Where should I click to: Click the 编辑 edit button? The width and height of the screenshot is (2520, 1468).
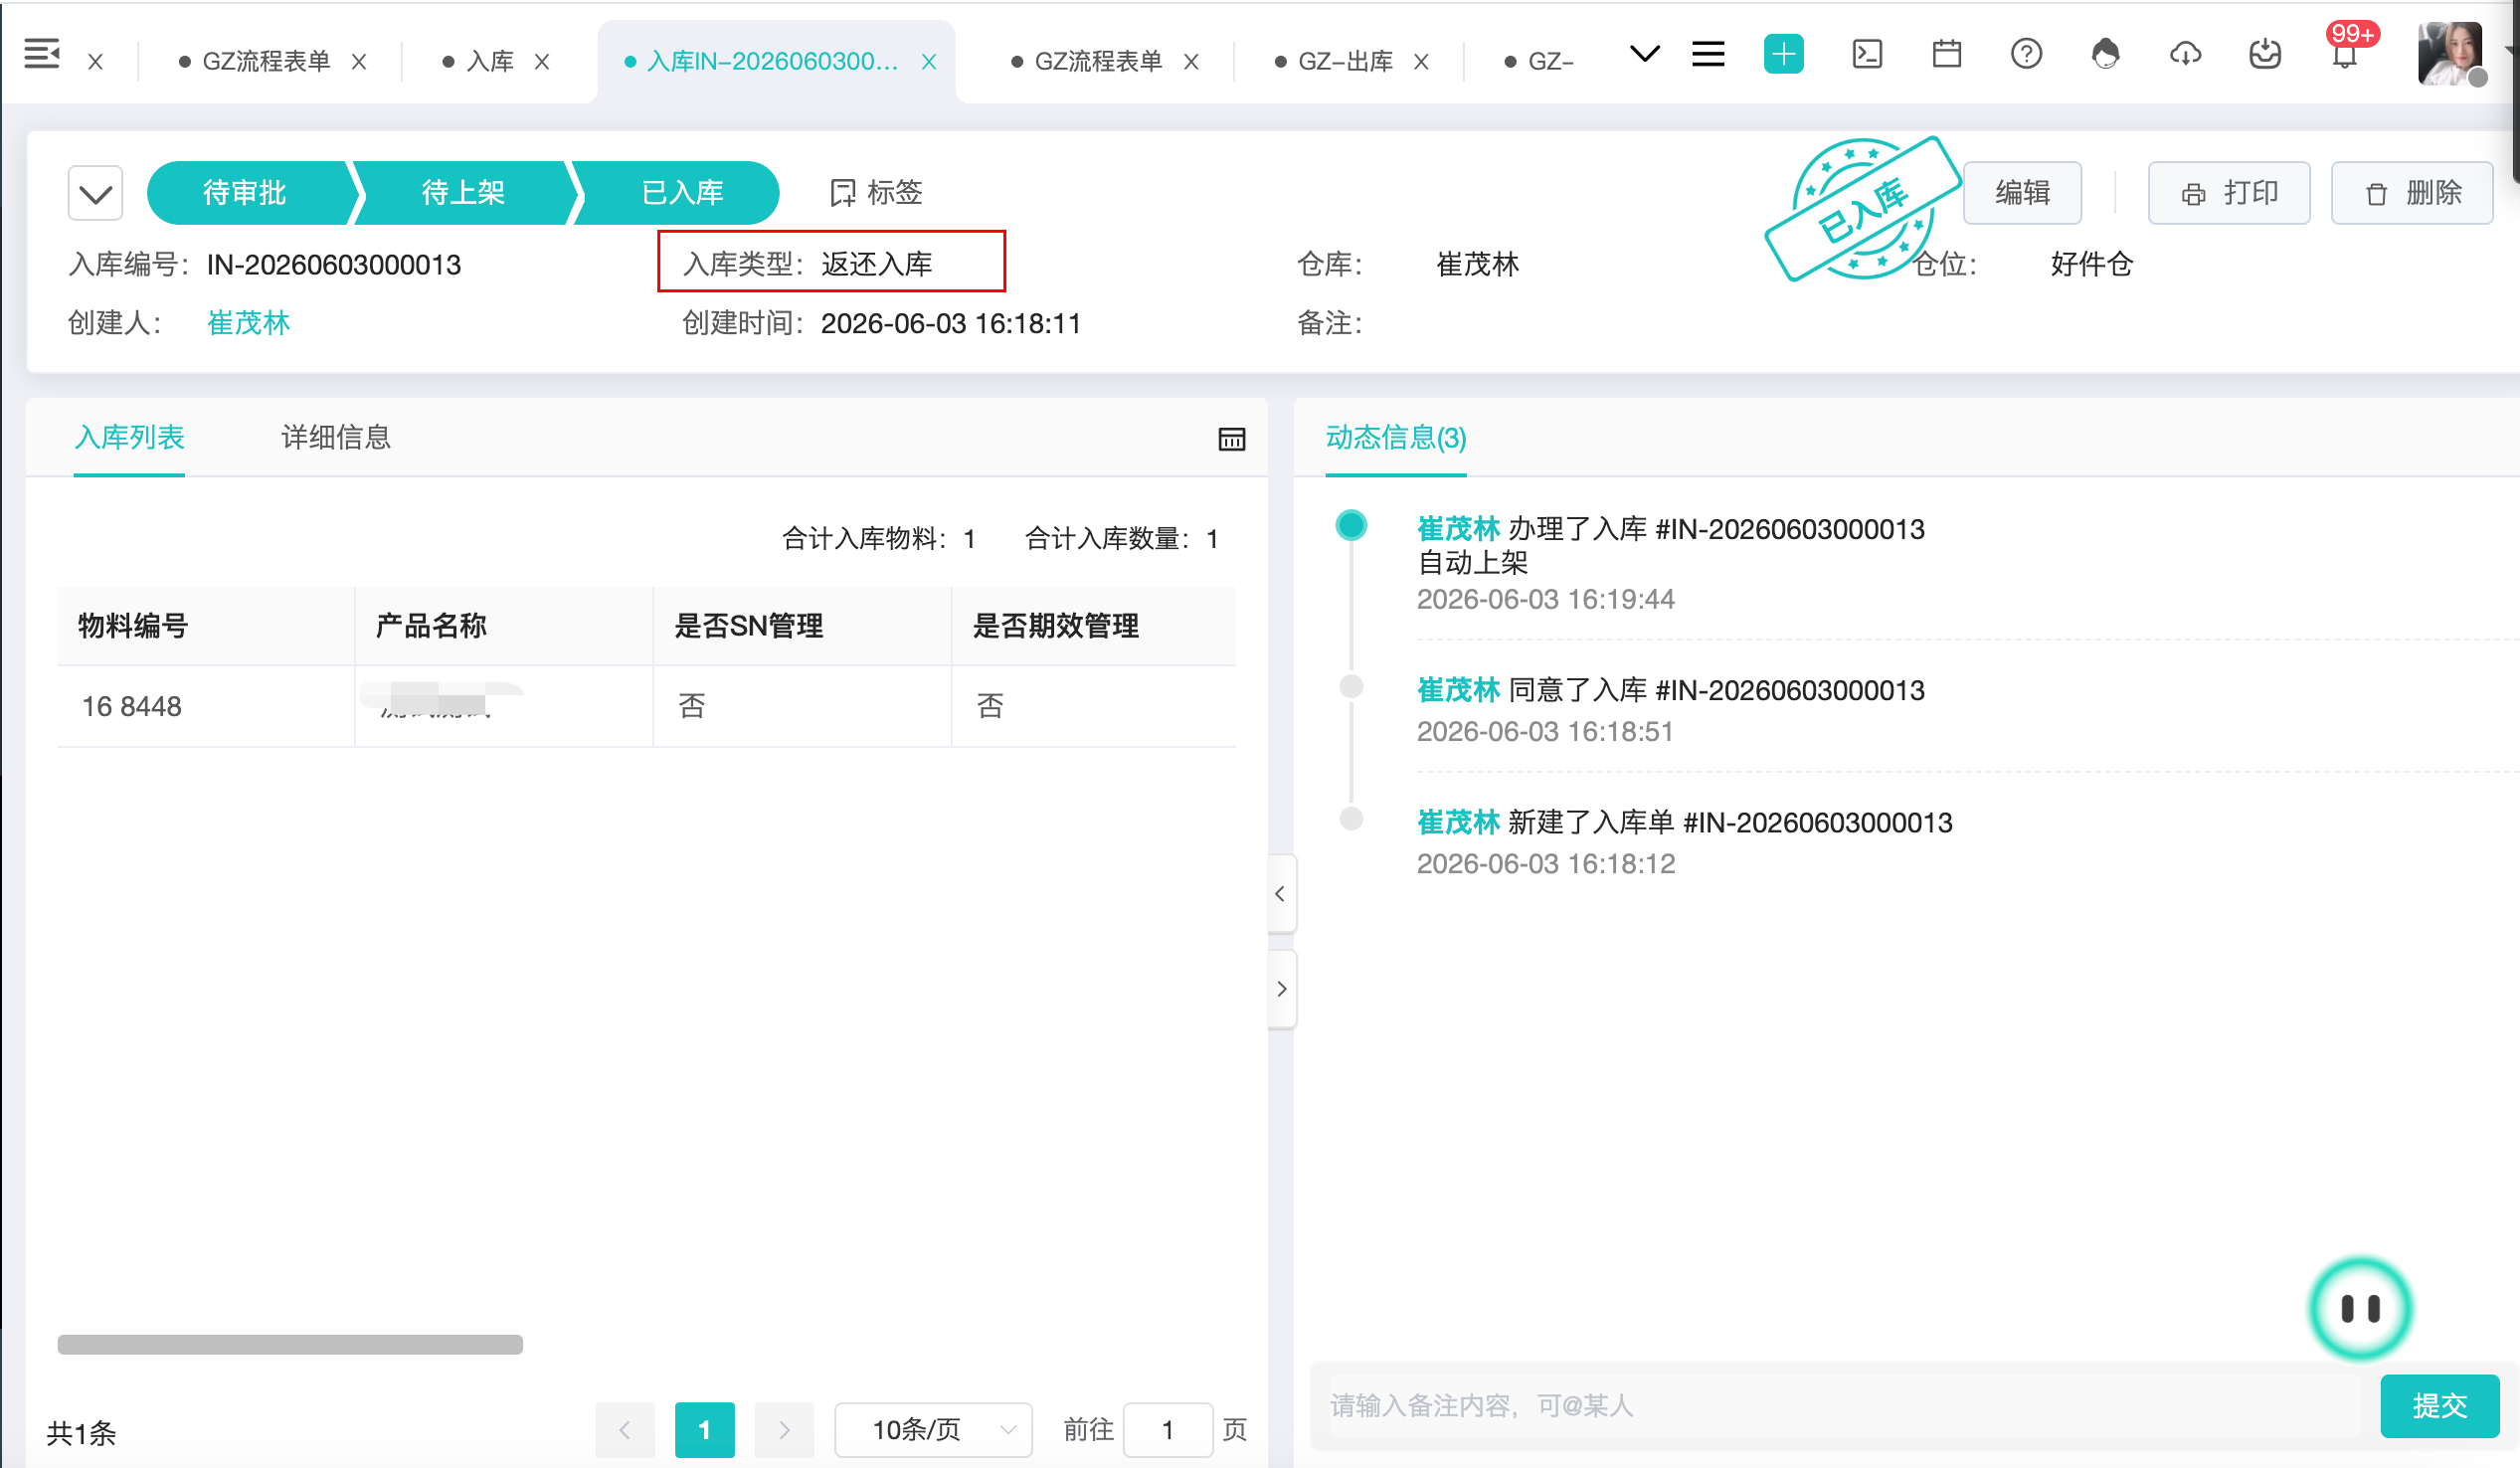pos(2022,193)
